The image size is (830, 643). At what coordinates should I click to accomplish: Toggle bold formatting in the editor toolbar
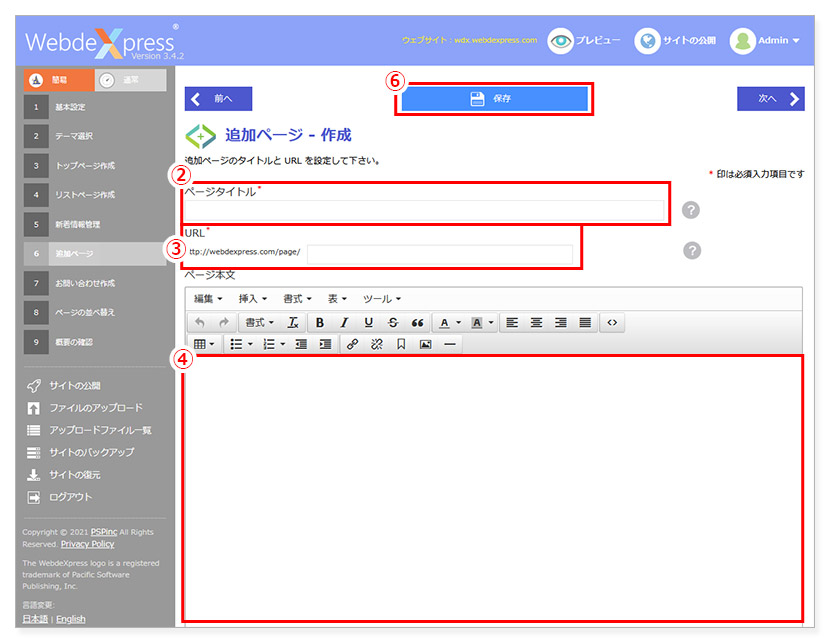pyautogui.click(x=320, y=323)
